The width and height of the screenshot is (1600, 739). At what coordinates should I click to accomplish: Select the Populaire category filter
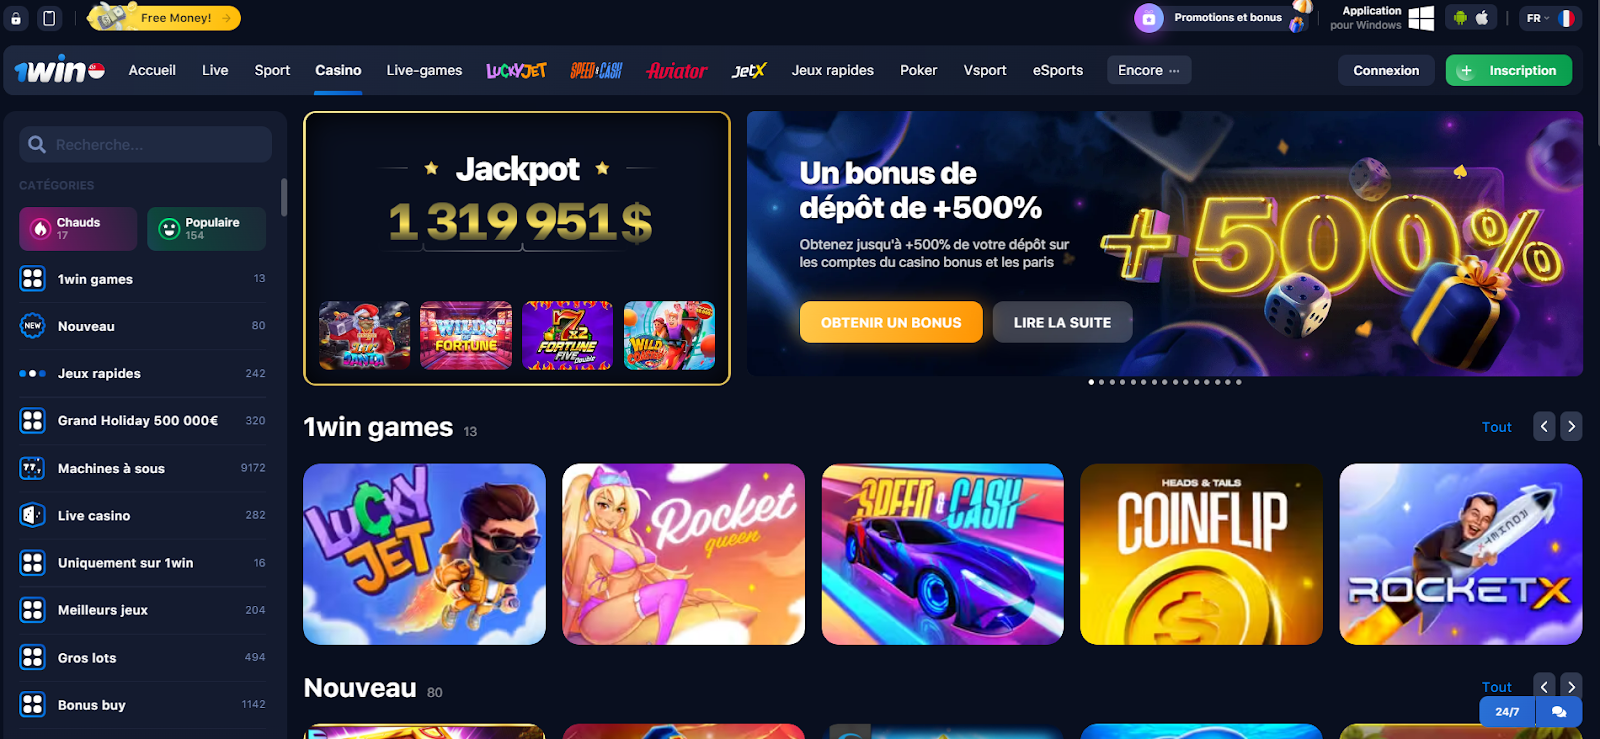pyautogui.click(x=206, y=229)
